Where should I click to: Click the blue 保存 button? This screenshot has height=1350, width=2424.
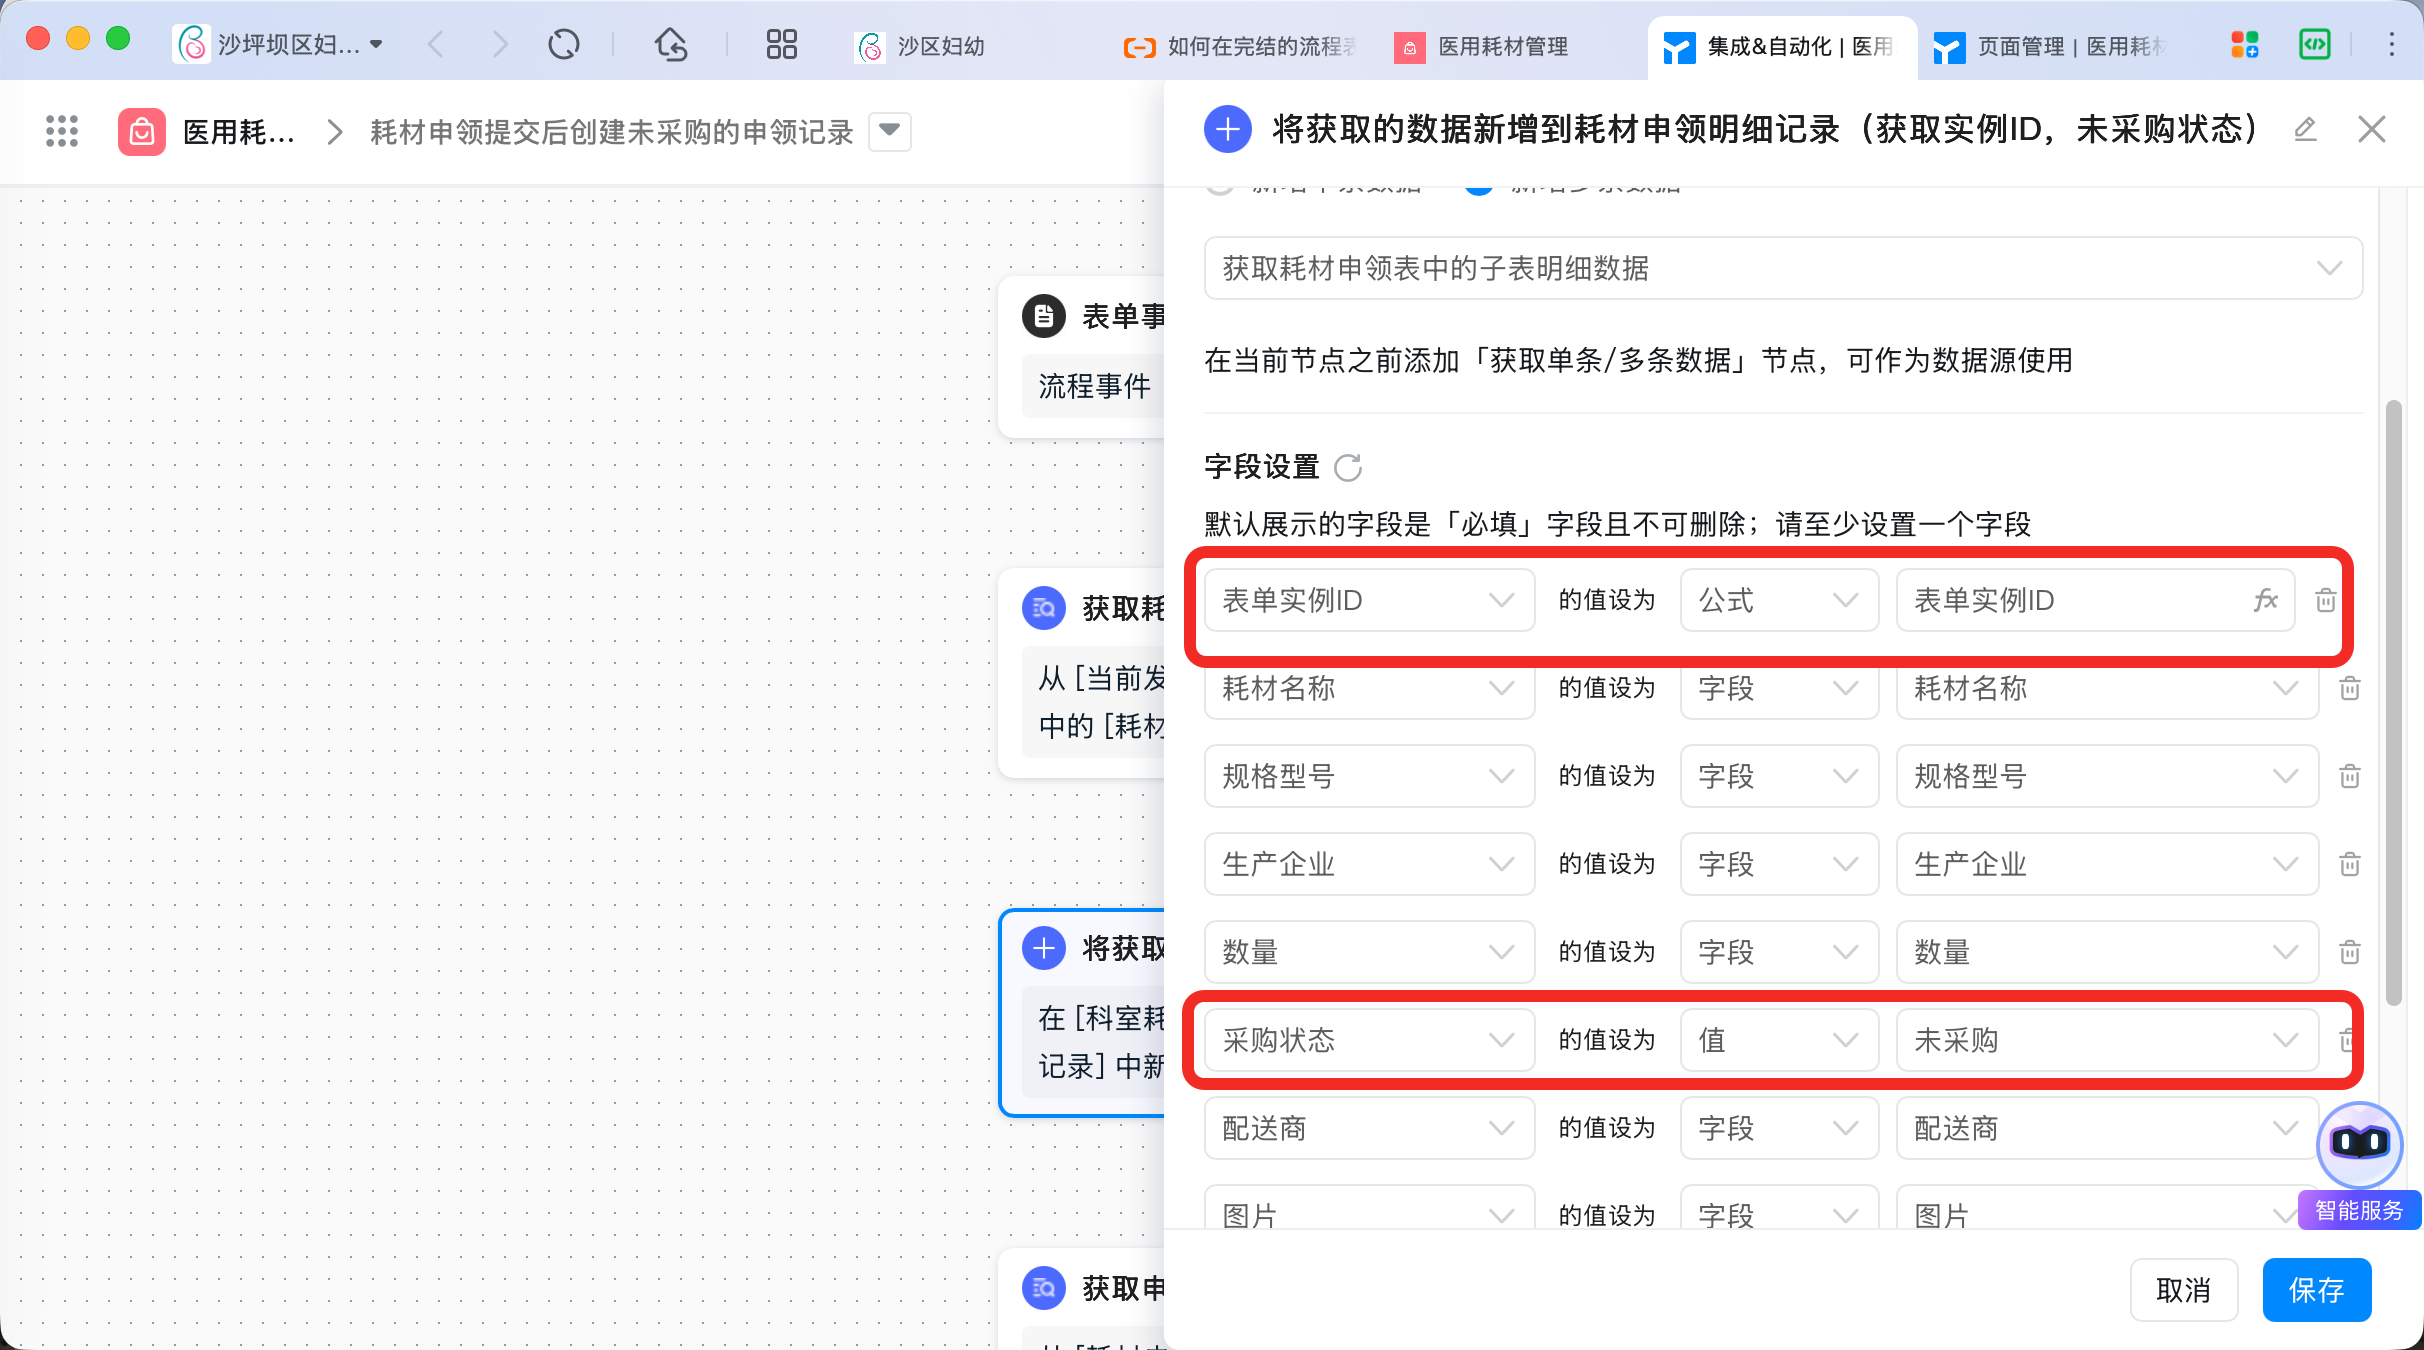click(2316, 1290)
